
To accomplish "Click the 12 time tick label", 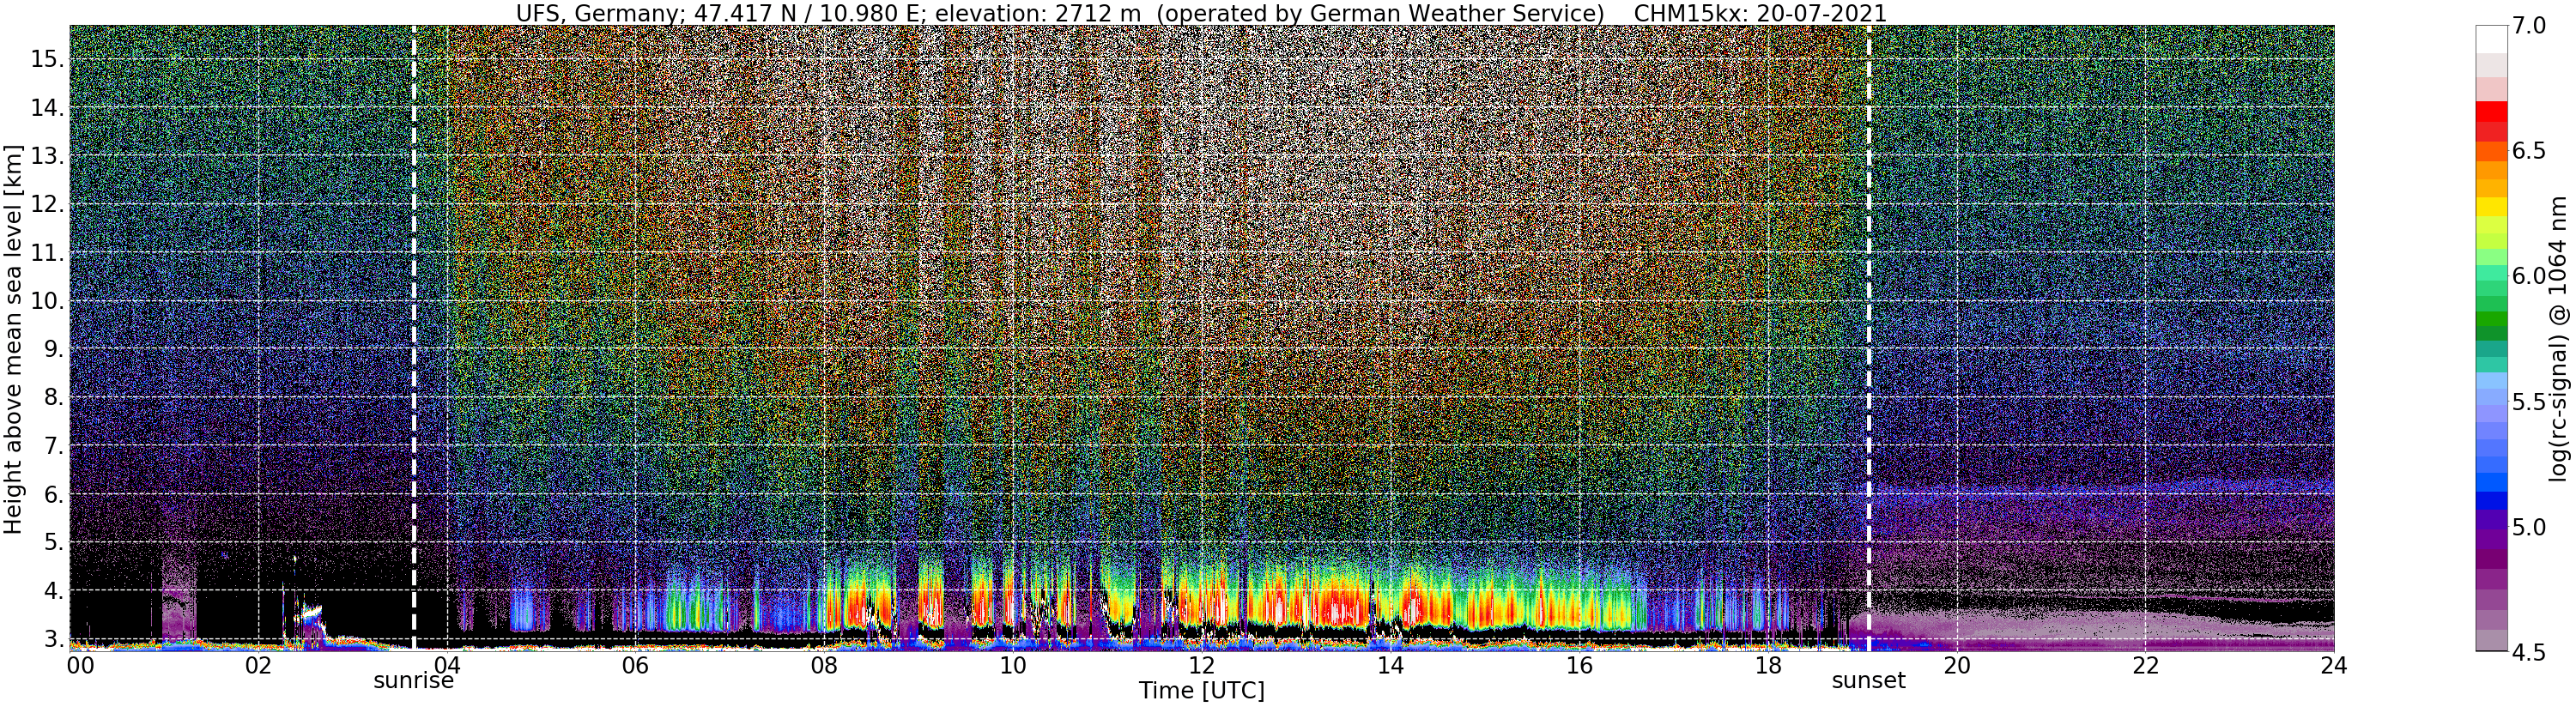I will [1201, 666].
